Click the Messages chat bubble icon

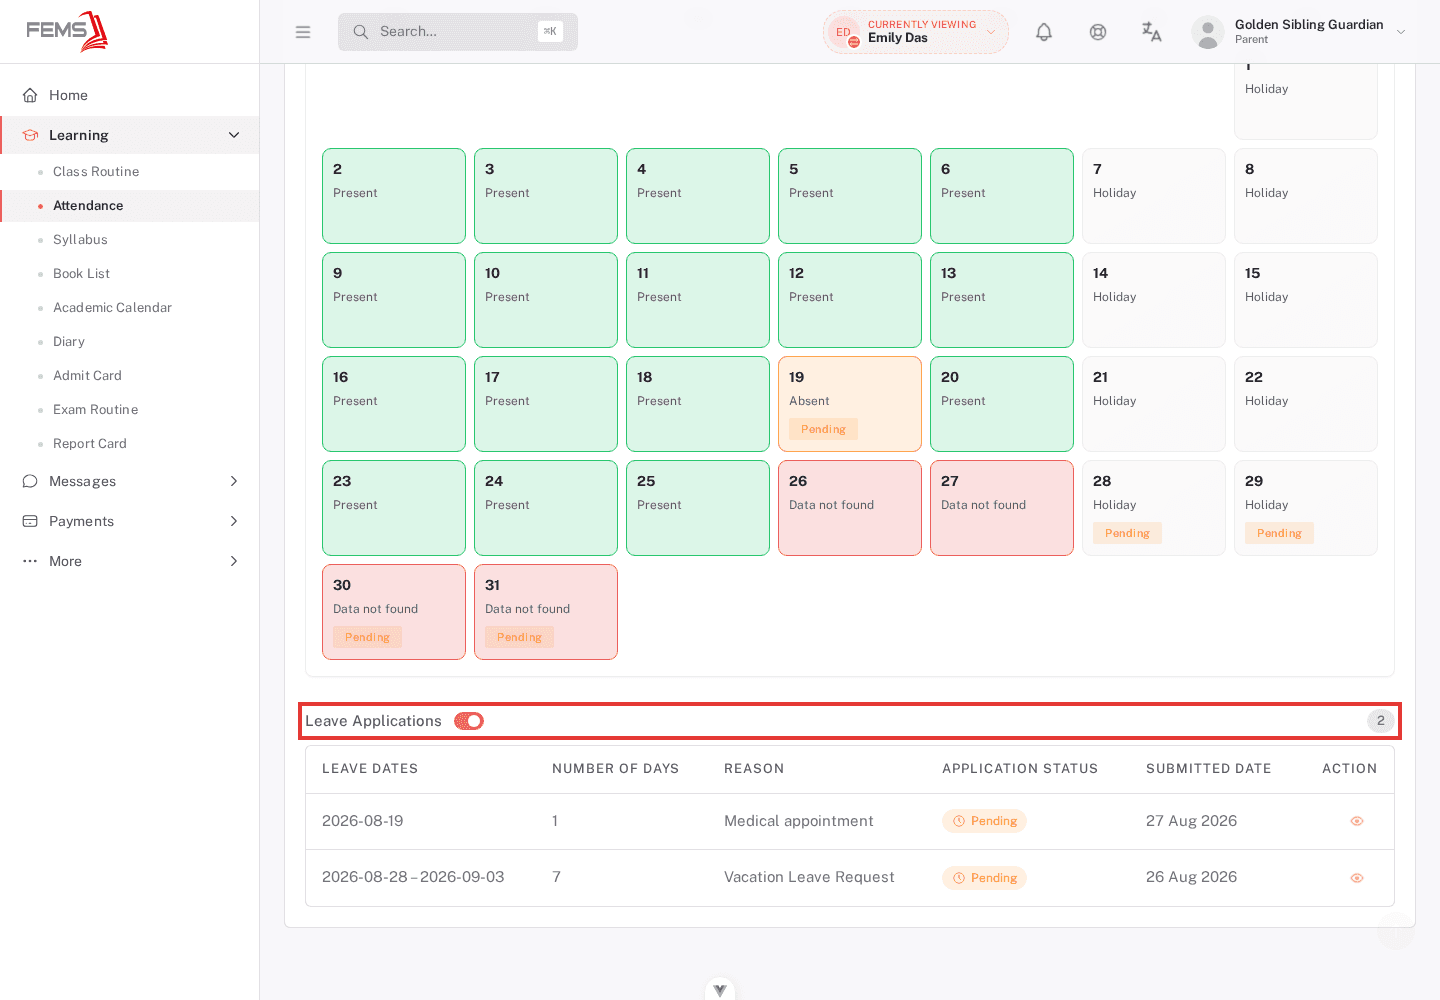[x=30, y=481]
